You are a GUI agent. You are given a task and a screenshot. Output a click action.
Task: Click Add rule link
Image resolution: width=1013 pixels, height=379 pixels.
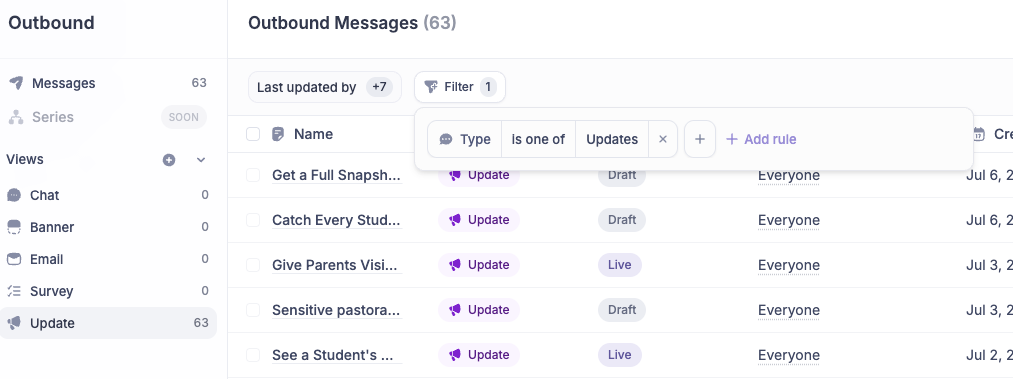coord(761,139)
